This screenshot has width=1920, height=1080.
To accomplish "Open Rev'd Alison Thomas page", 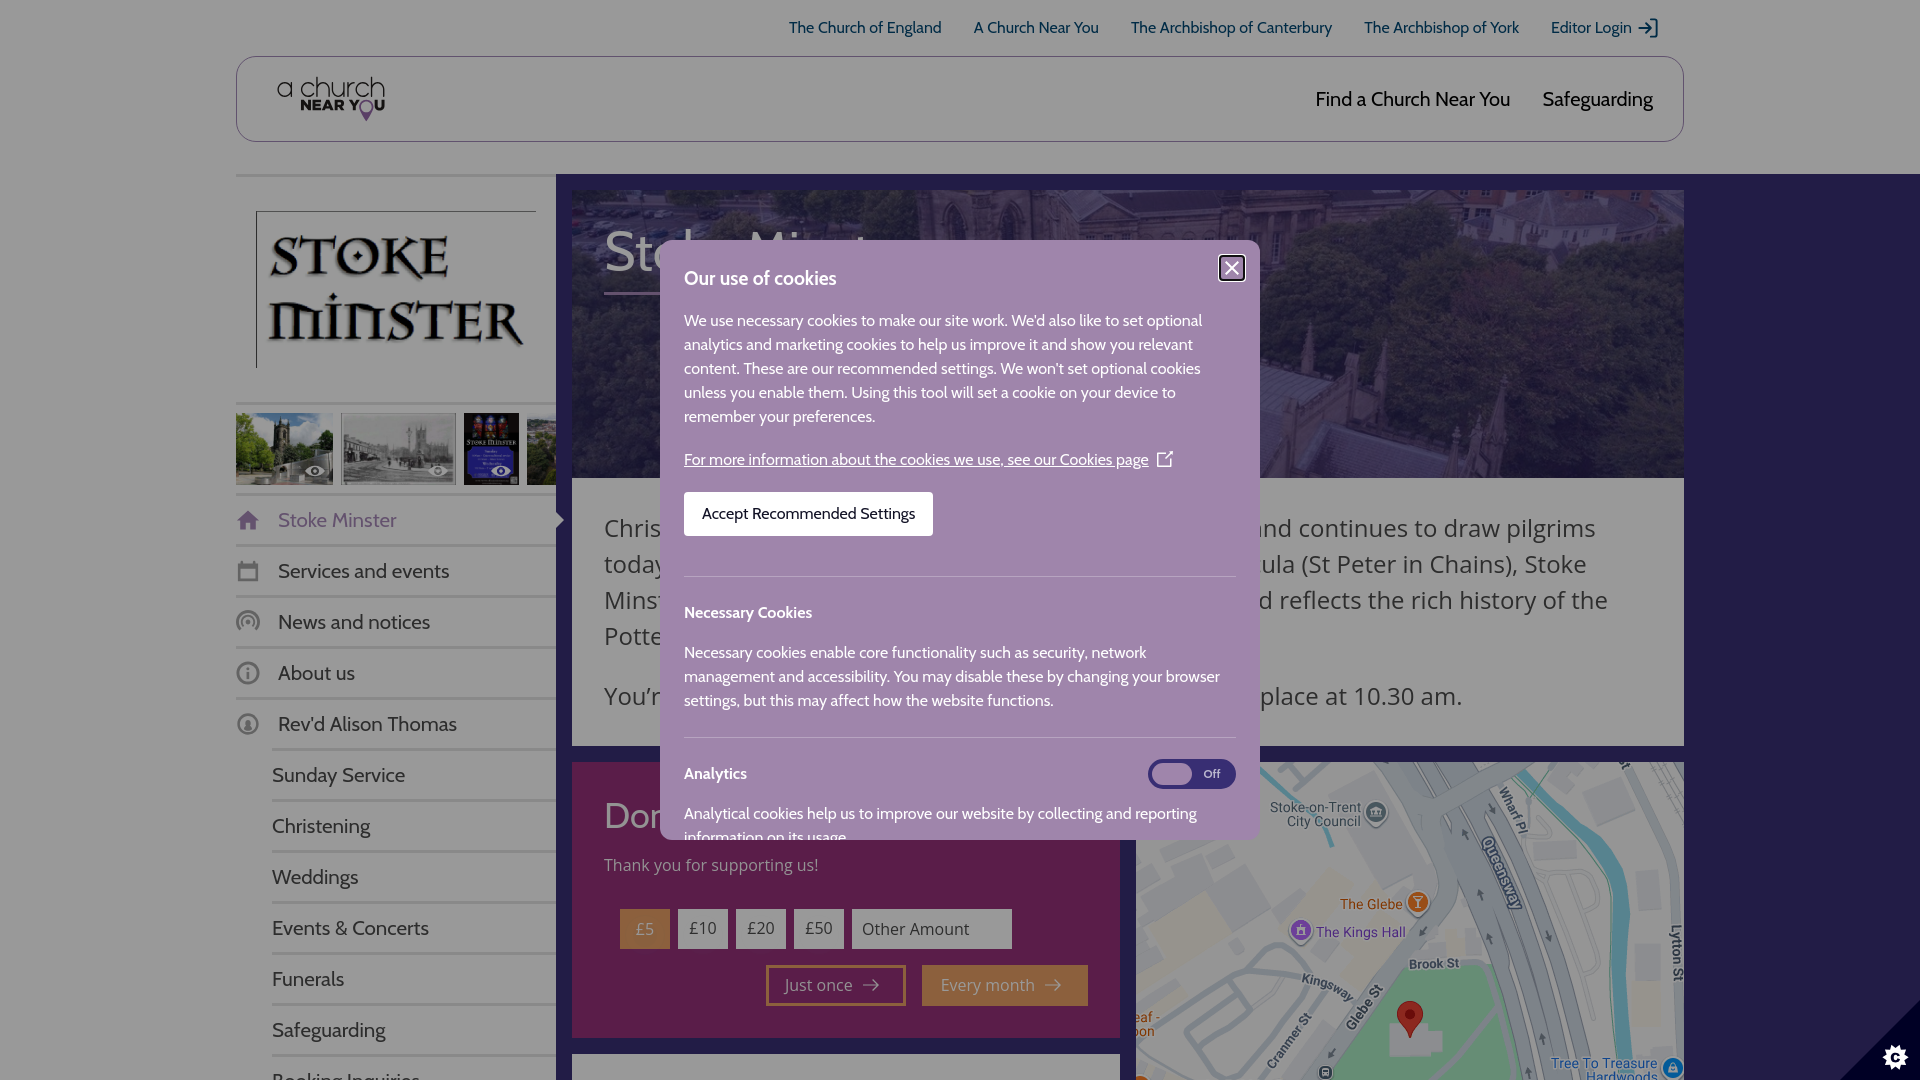I will pyautogui.click(x=396, y=724).
